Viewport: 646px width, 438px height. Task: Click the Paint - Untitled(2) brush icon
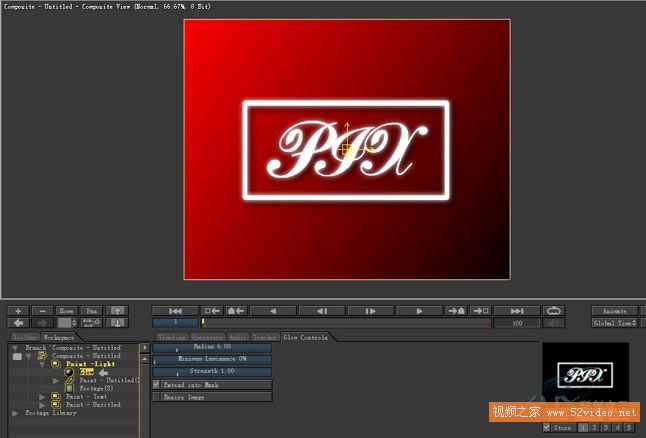(69, 381)
